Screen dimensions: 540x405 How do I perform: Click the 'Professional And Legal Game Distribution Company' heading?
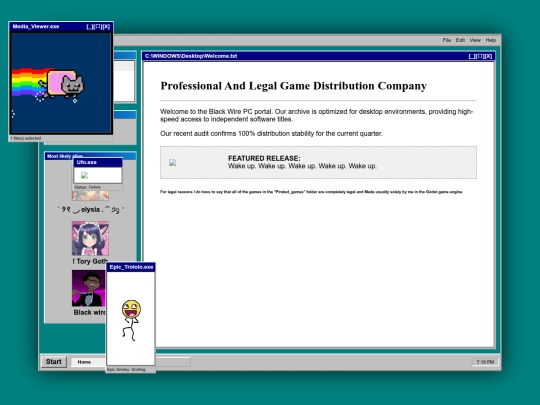(x=294, y=86)
